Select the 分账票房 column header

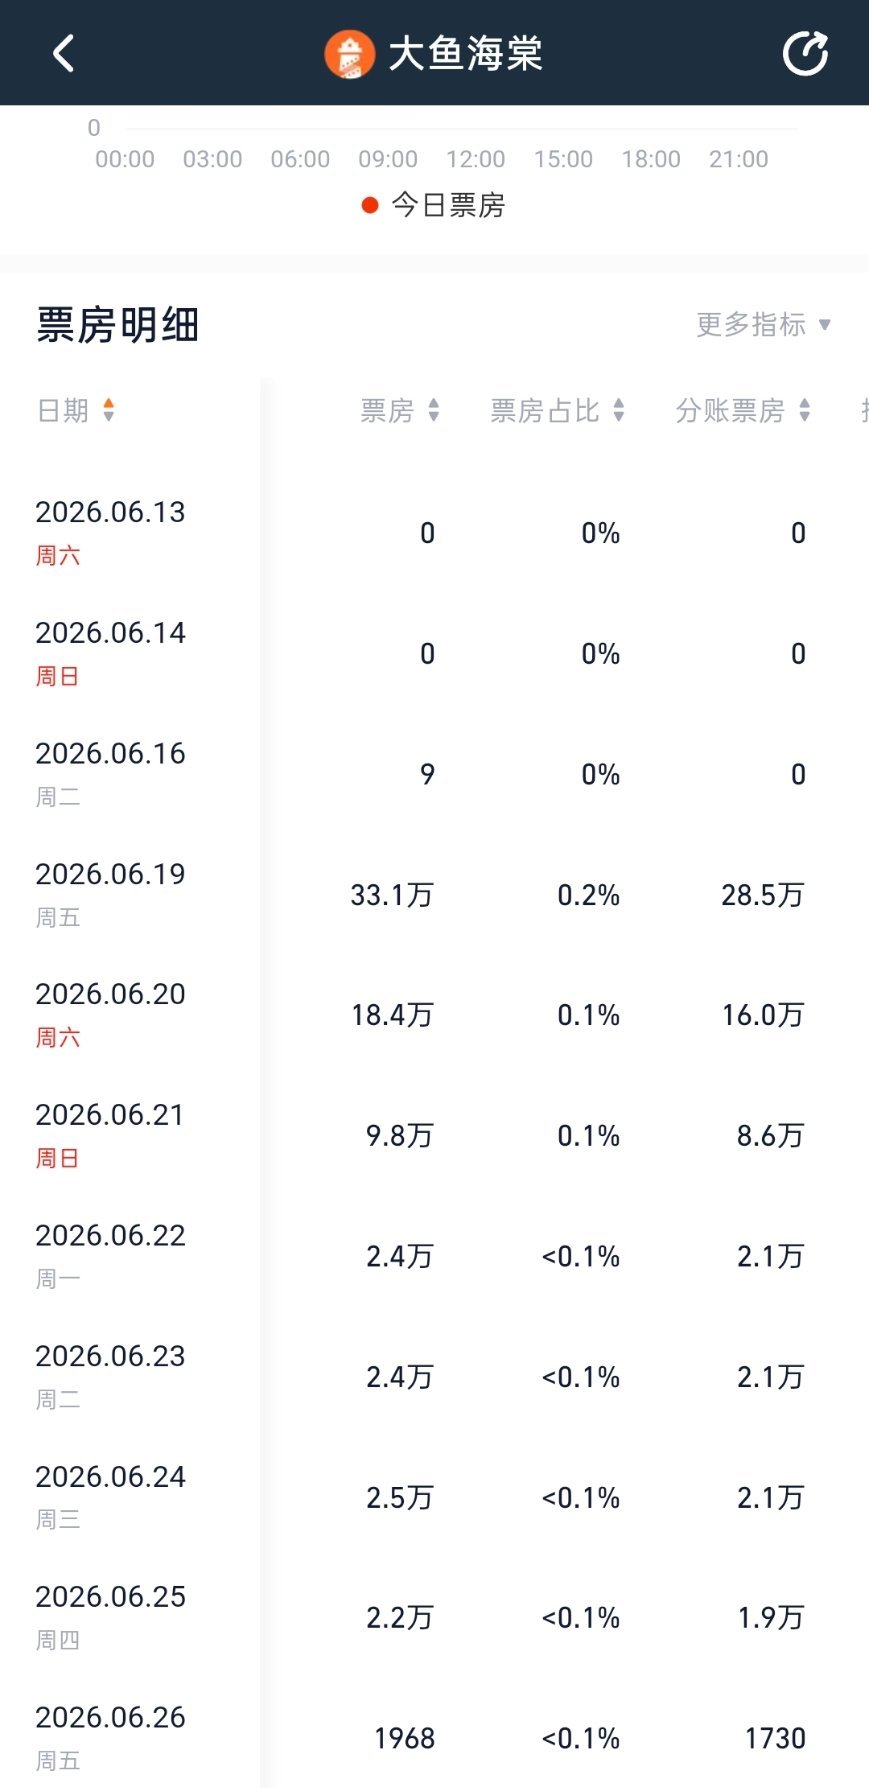tap(730, 410)
